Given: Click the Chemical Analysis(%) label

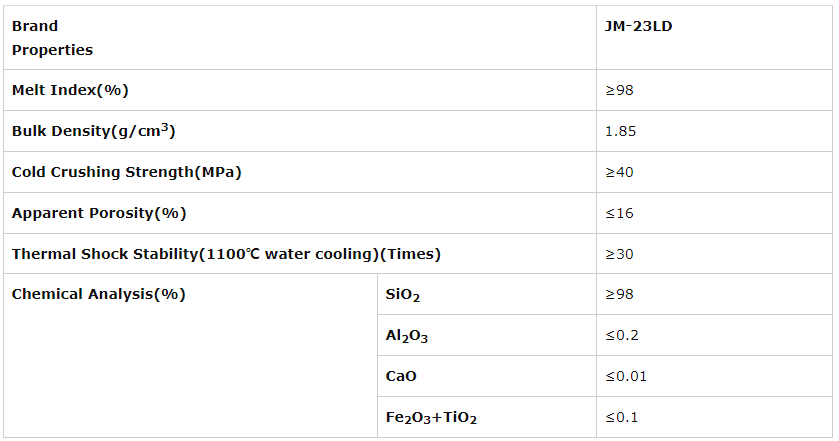Looking at the screenshot, I should (x=98, y=294).
